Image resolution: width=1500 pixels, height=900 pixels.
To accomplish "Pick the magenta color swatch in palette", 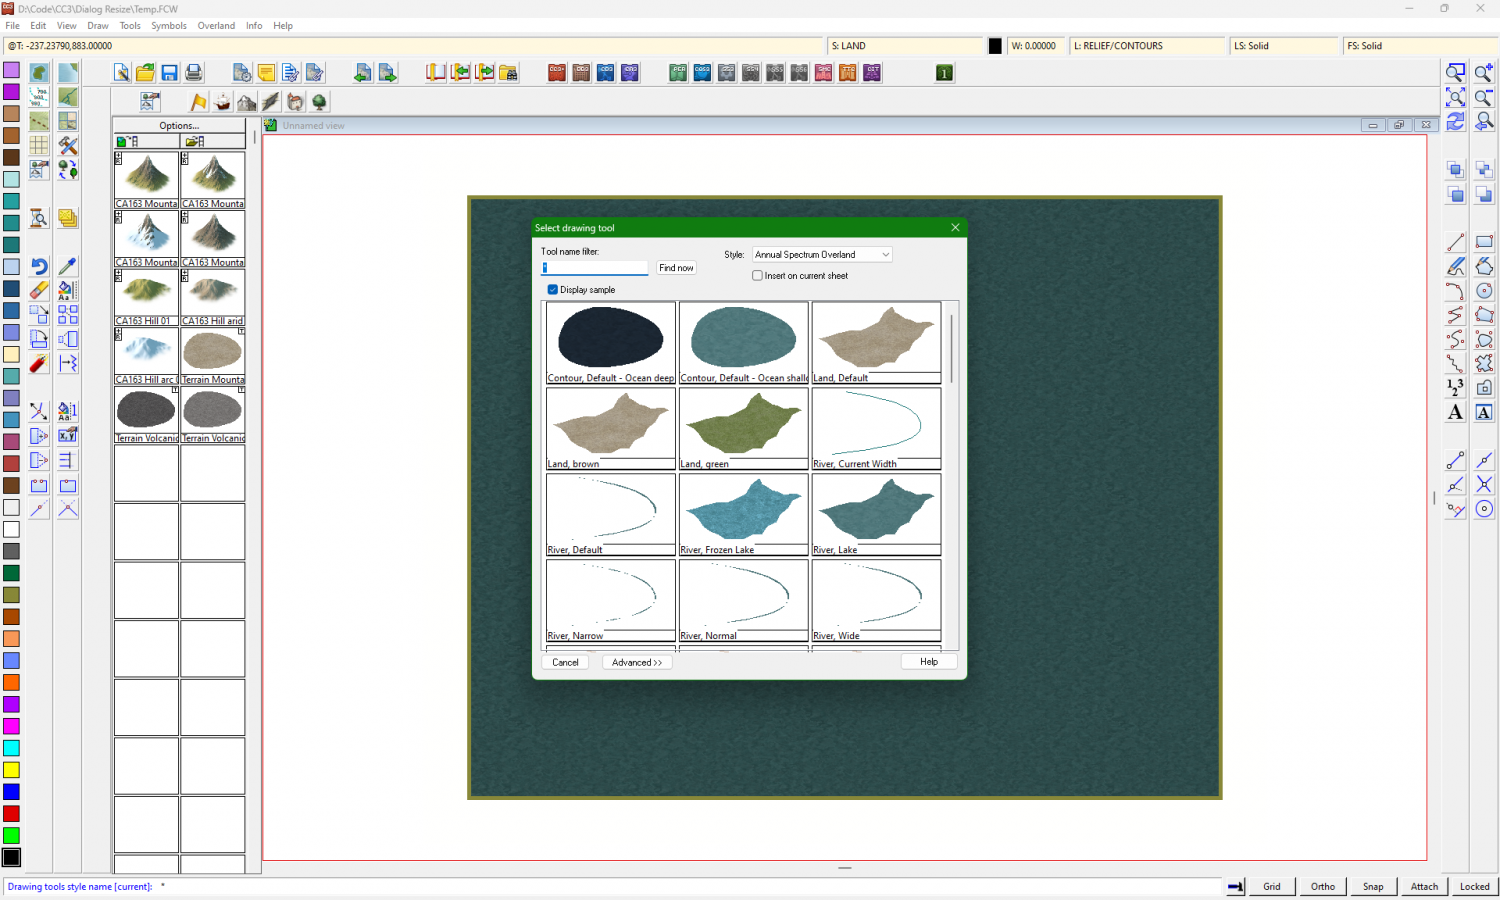I will pos(11,726).
